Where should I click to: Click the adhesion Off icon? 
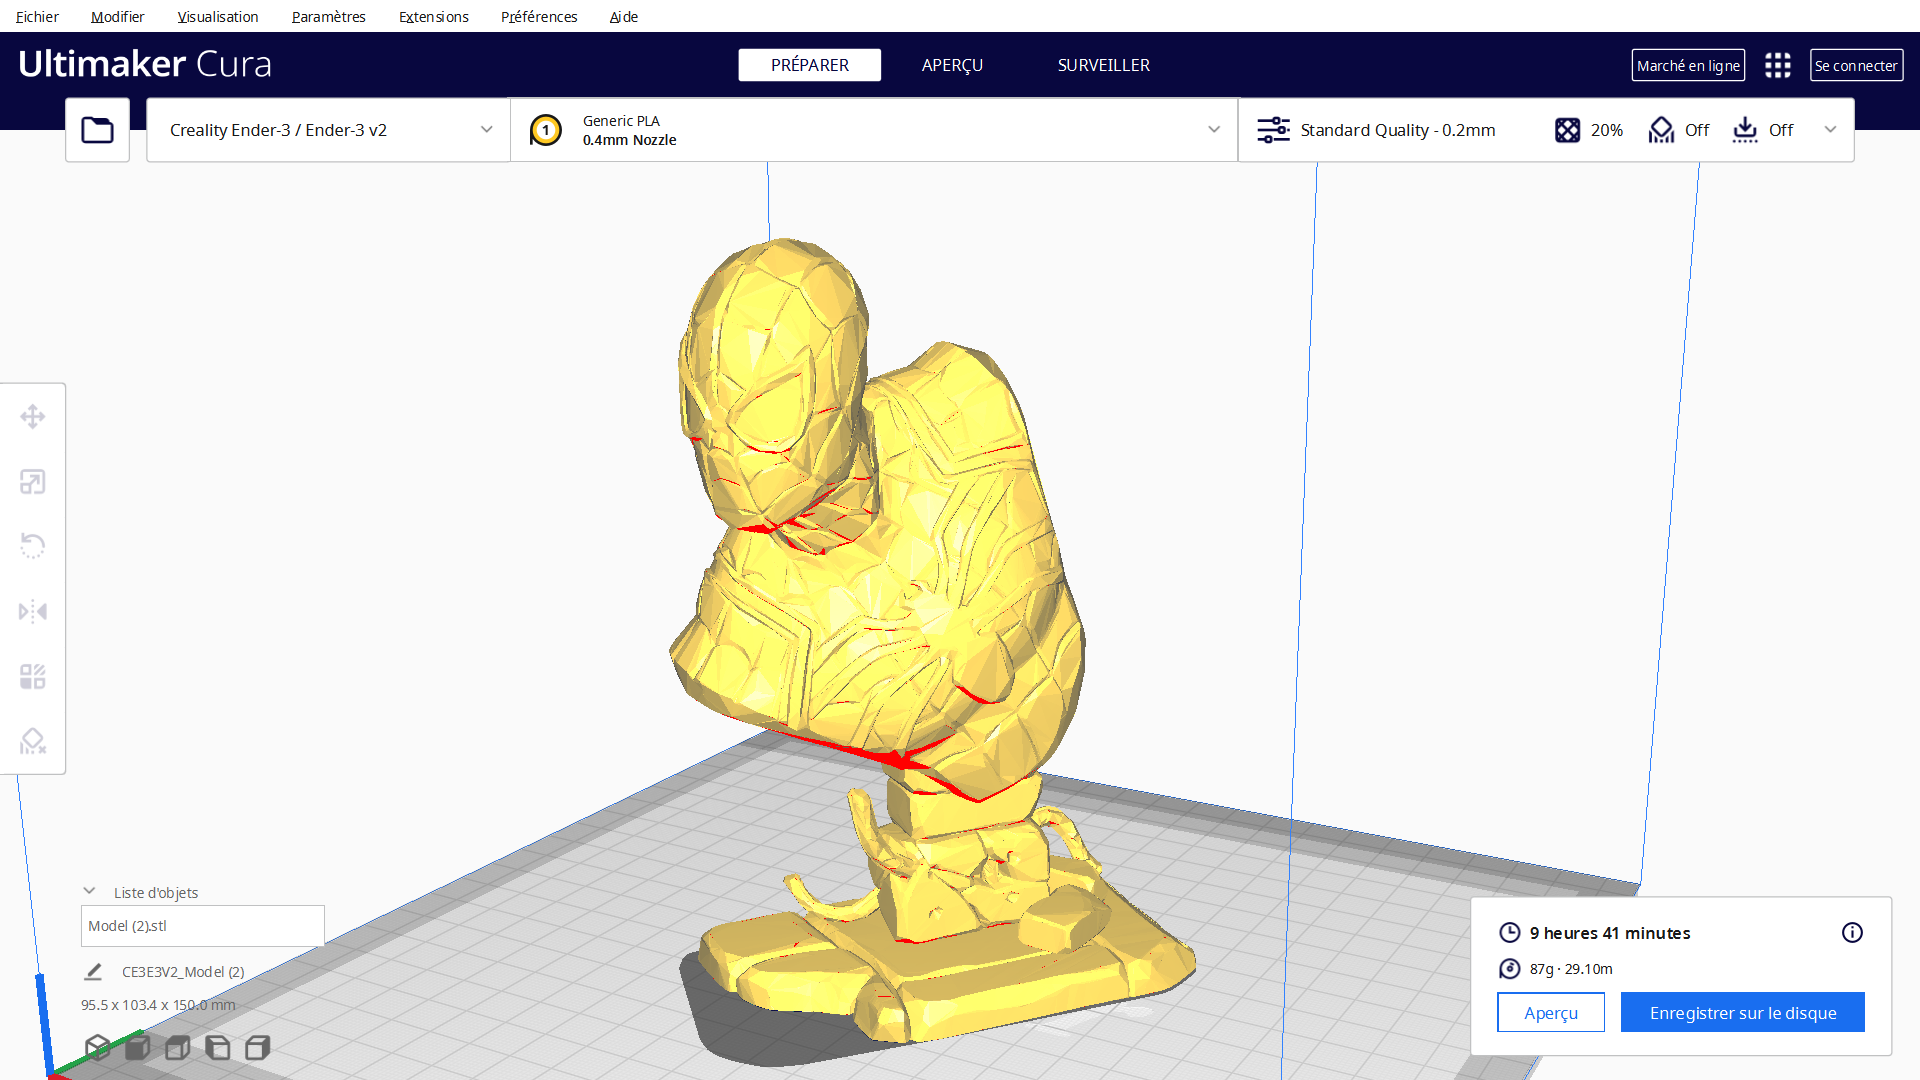pos(1745,130)
